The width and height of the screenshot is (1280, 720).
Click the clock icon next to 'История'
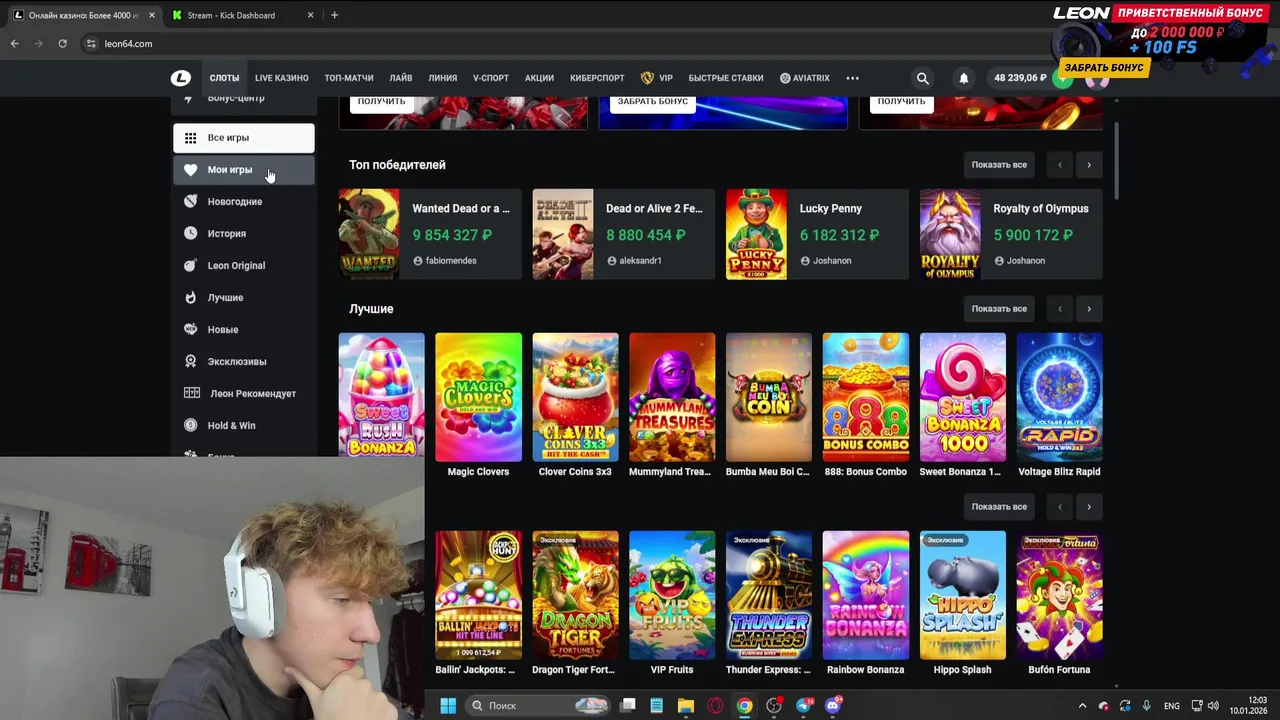pyautogui.click(x=190, y=234)
